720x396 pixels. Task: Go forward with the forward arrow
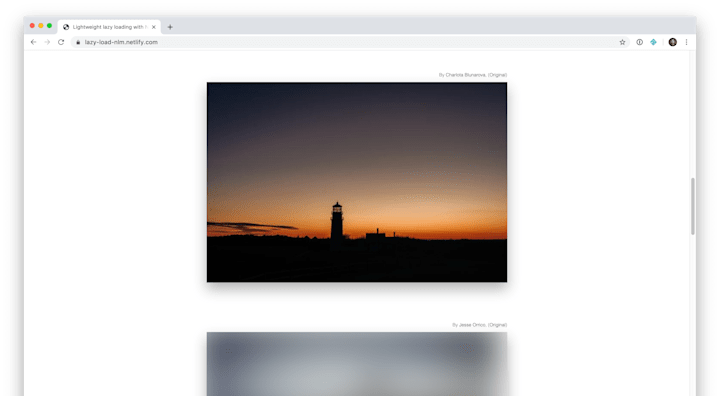tap(47, 42)
